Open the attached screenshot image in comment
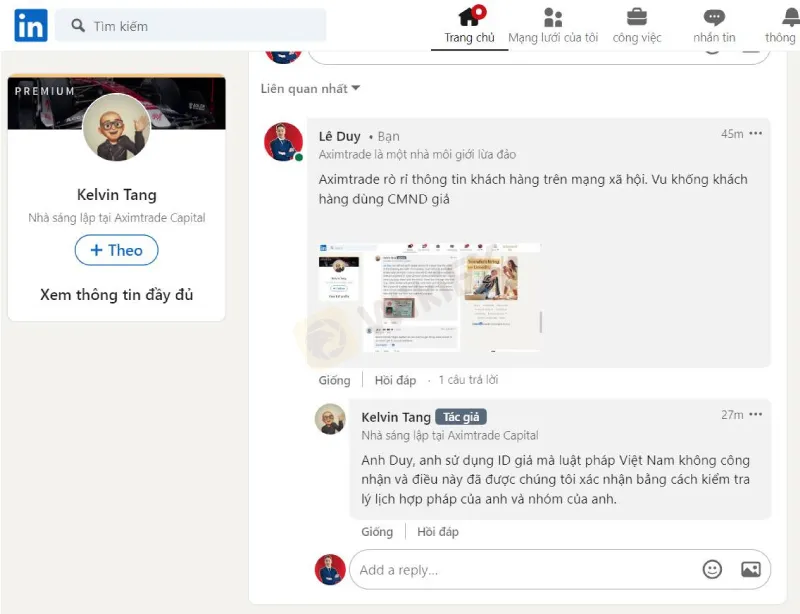This screenshot has height=614, width=800. coord(430,298)
